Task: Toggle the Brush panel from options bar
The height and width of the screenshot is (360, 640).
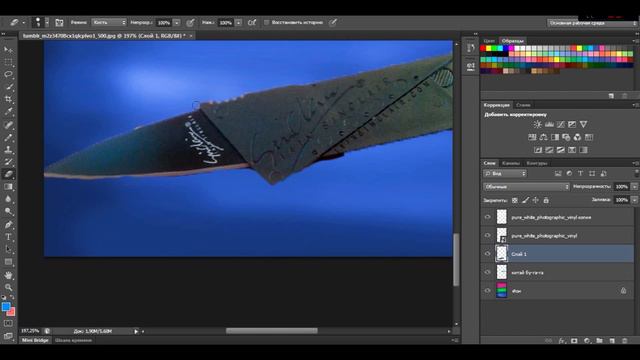Action: pyautogui.click(x=59, y=23)
